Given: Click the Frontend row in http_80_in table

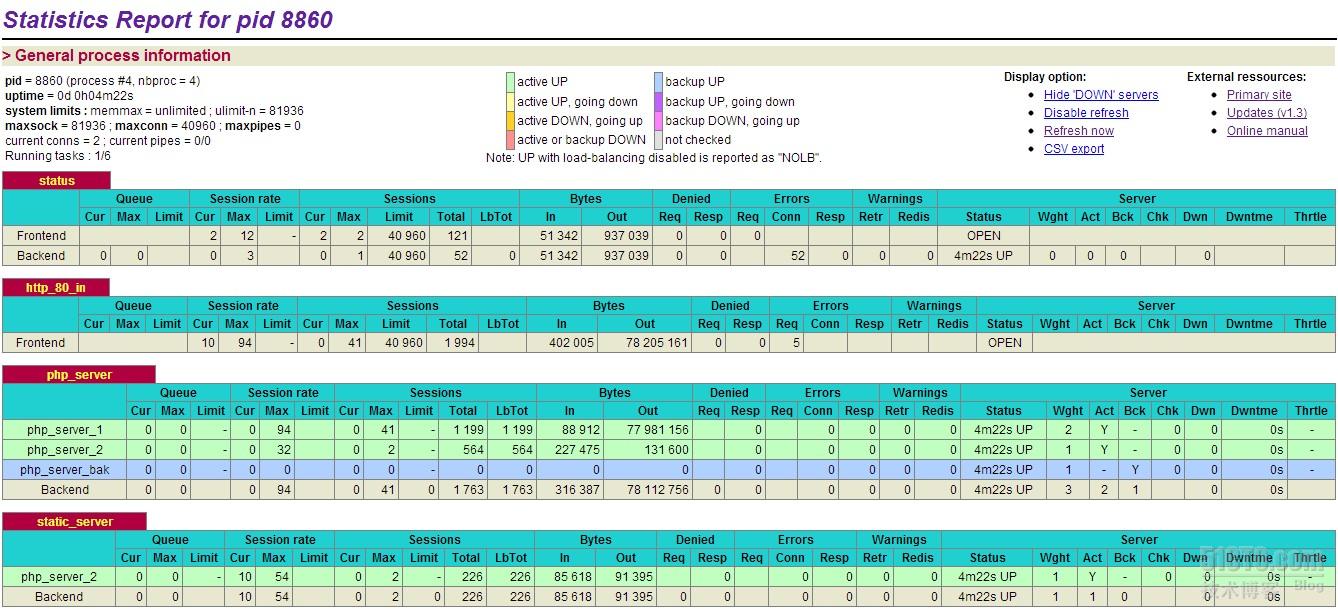Looking at the screenshot, I should pos(669,343).
